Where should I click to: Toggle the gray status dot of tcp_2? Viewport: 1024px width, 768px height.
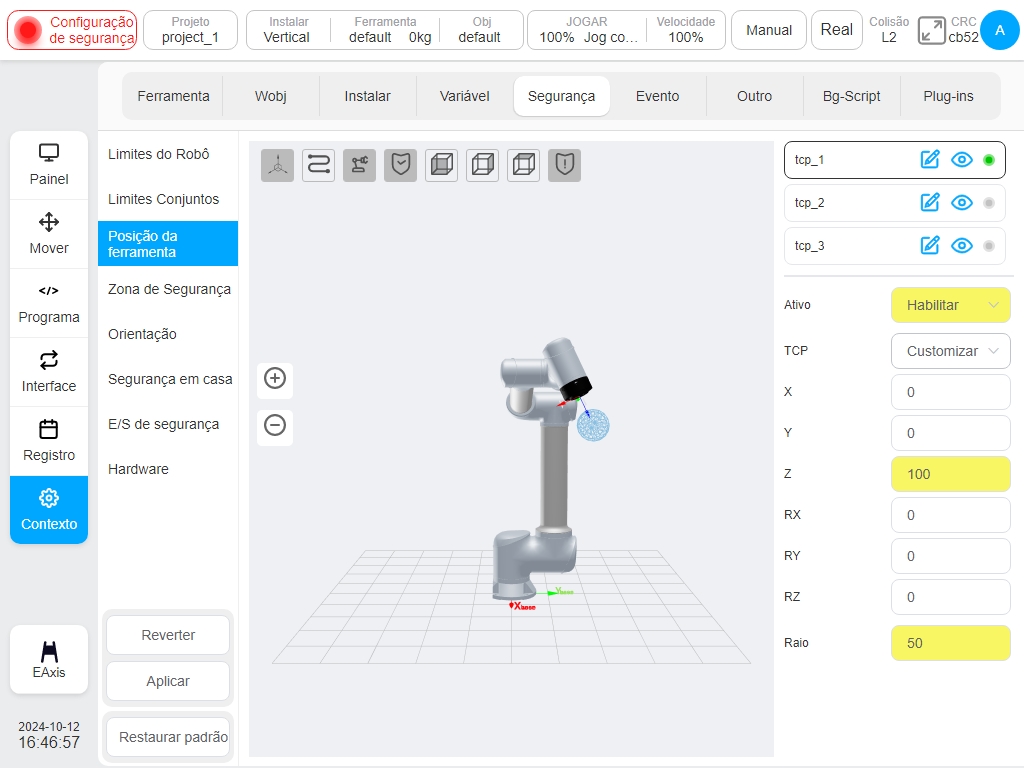click(x=989, y=202)
